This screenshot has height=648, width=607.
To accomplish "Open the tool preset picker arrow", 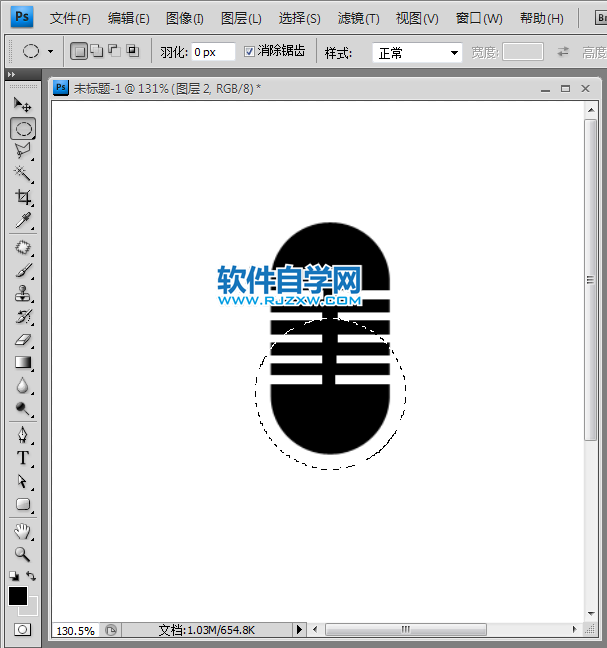I will point(50,51).
